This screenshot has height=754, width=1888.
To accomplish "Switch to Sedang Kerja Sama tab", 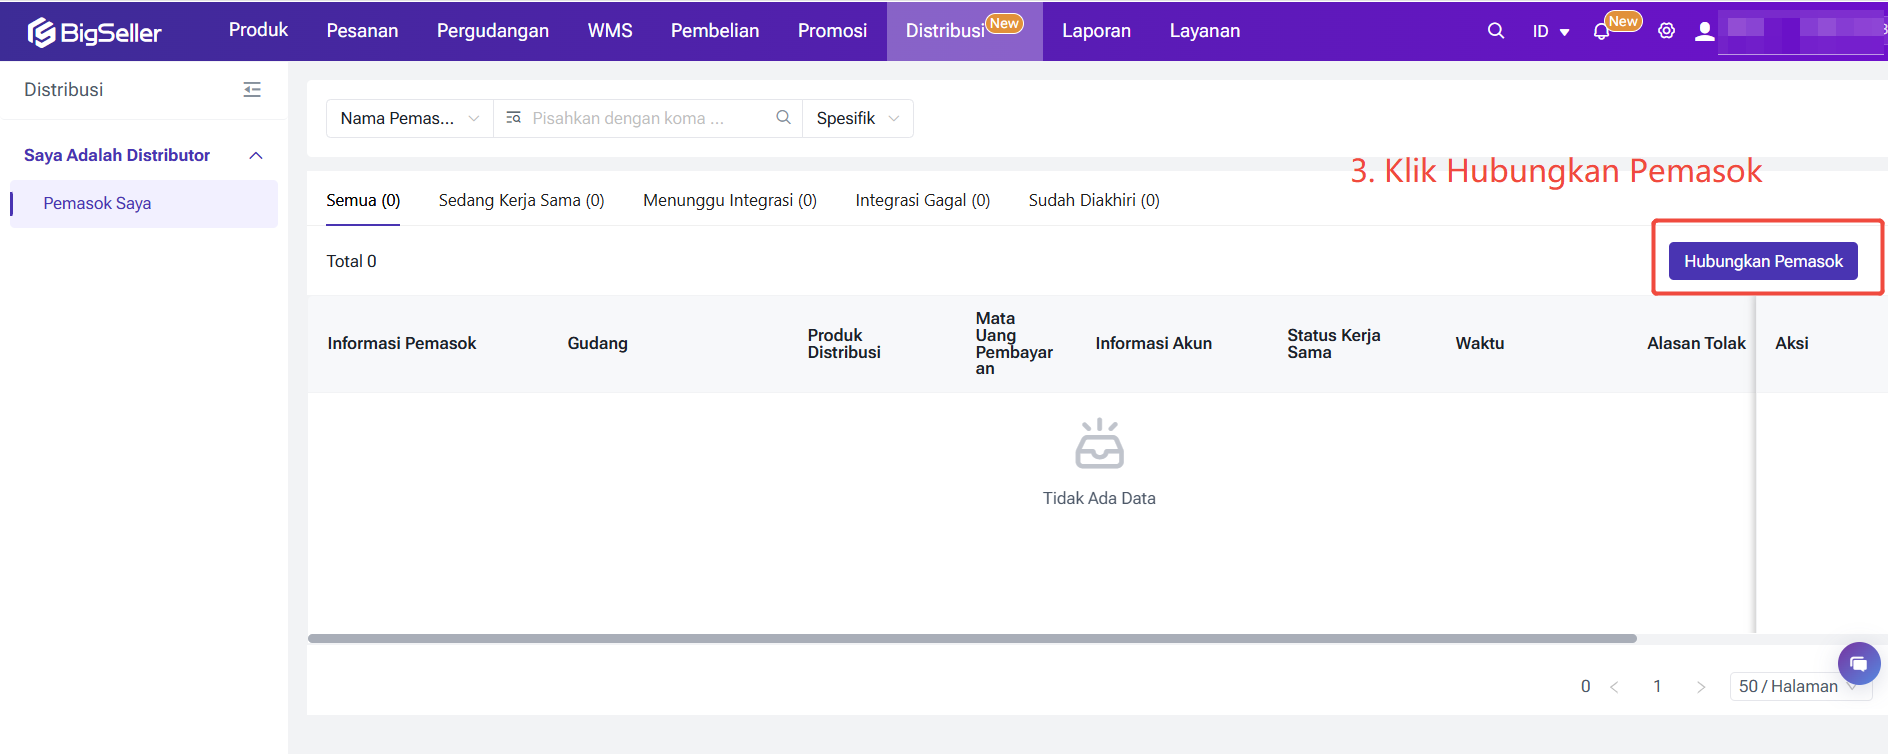I will coord(521,200).
